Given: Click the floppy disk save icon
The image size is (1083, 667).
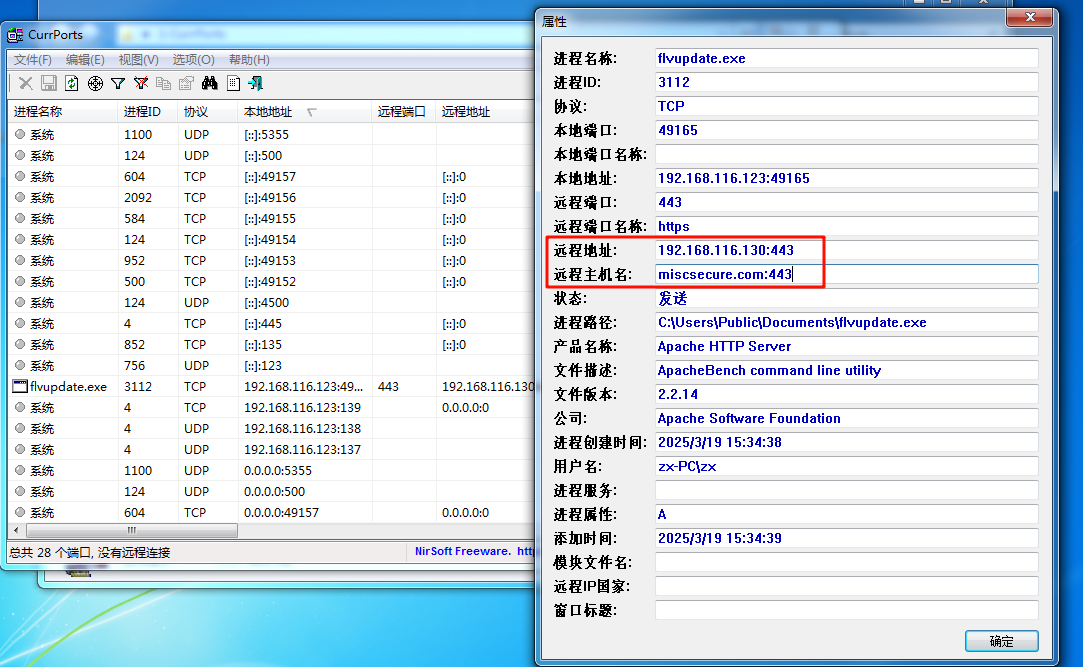Looking at the screenshot, I should coord(49,83).
